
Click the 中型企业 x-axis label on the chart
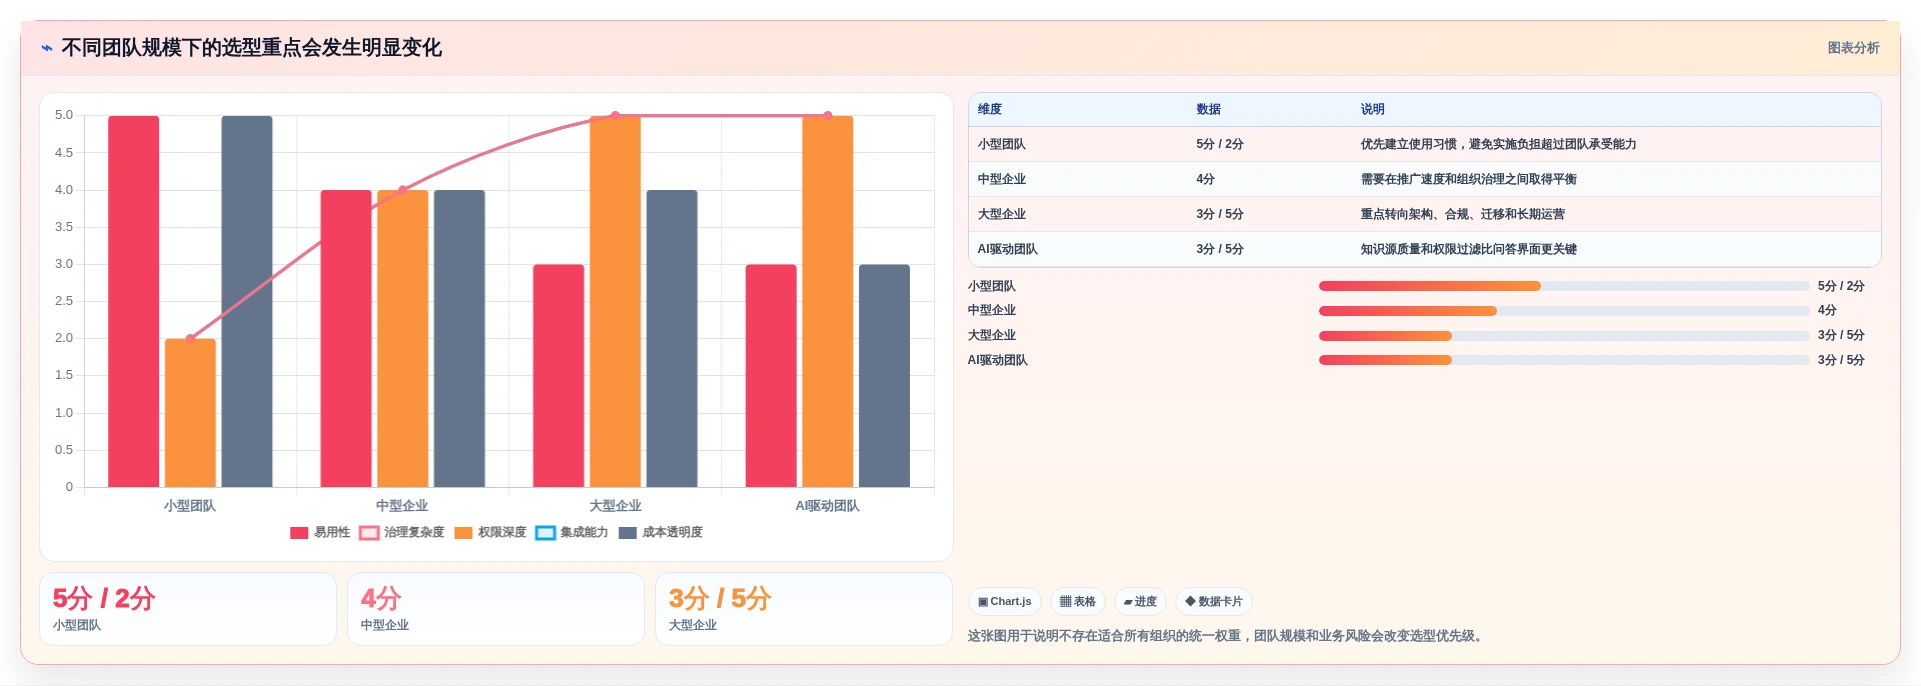(402, 506)
